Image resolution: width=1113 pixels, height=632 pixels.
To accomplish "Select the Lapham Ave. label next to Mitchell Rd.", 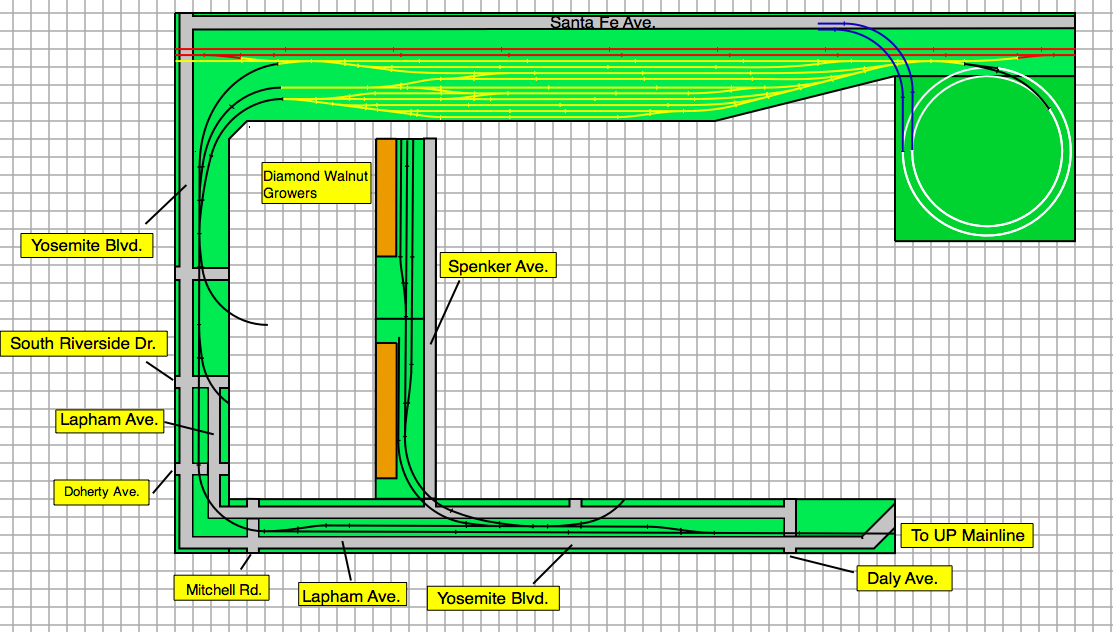I will click(x=352, y=596).
